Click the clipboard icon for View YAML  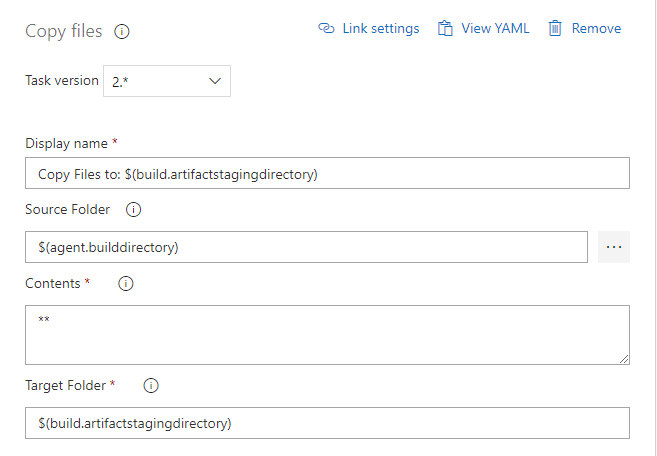[446, 29]
